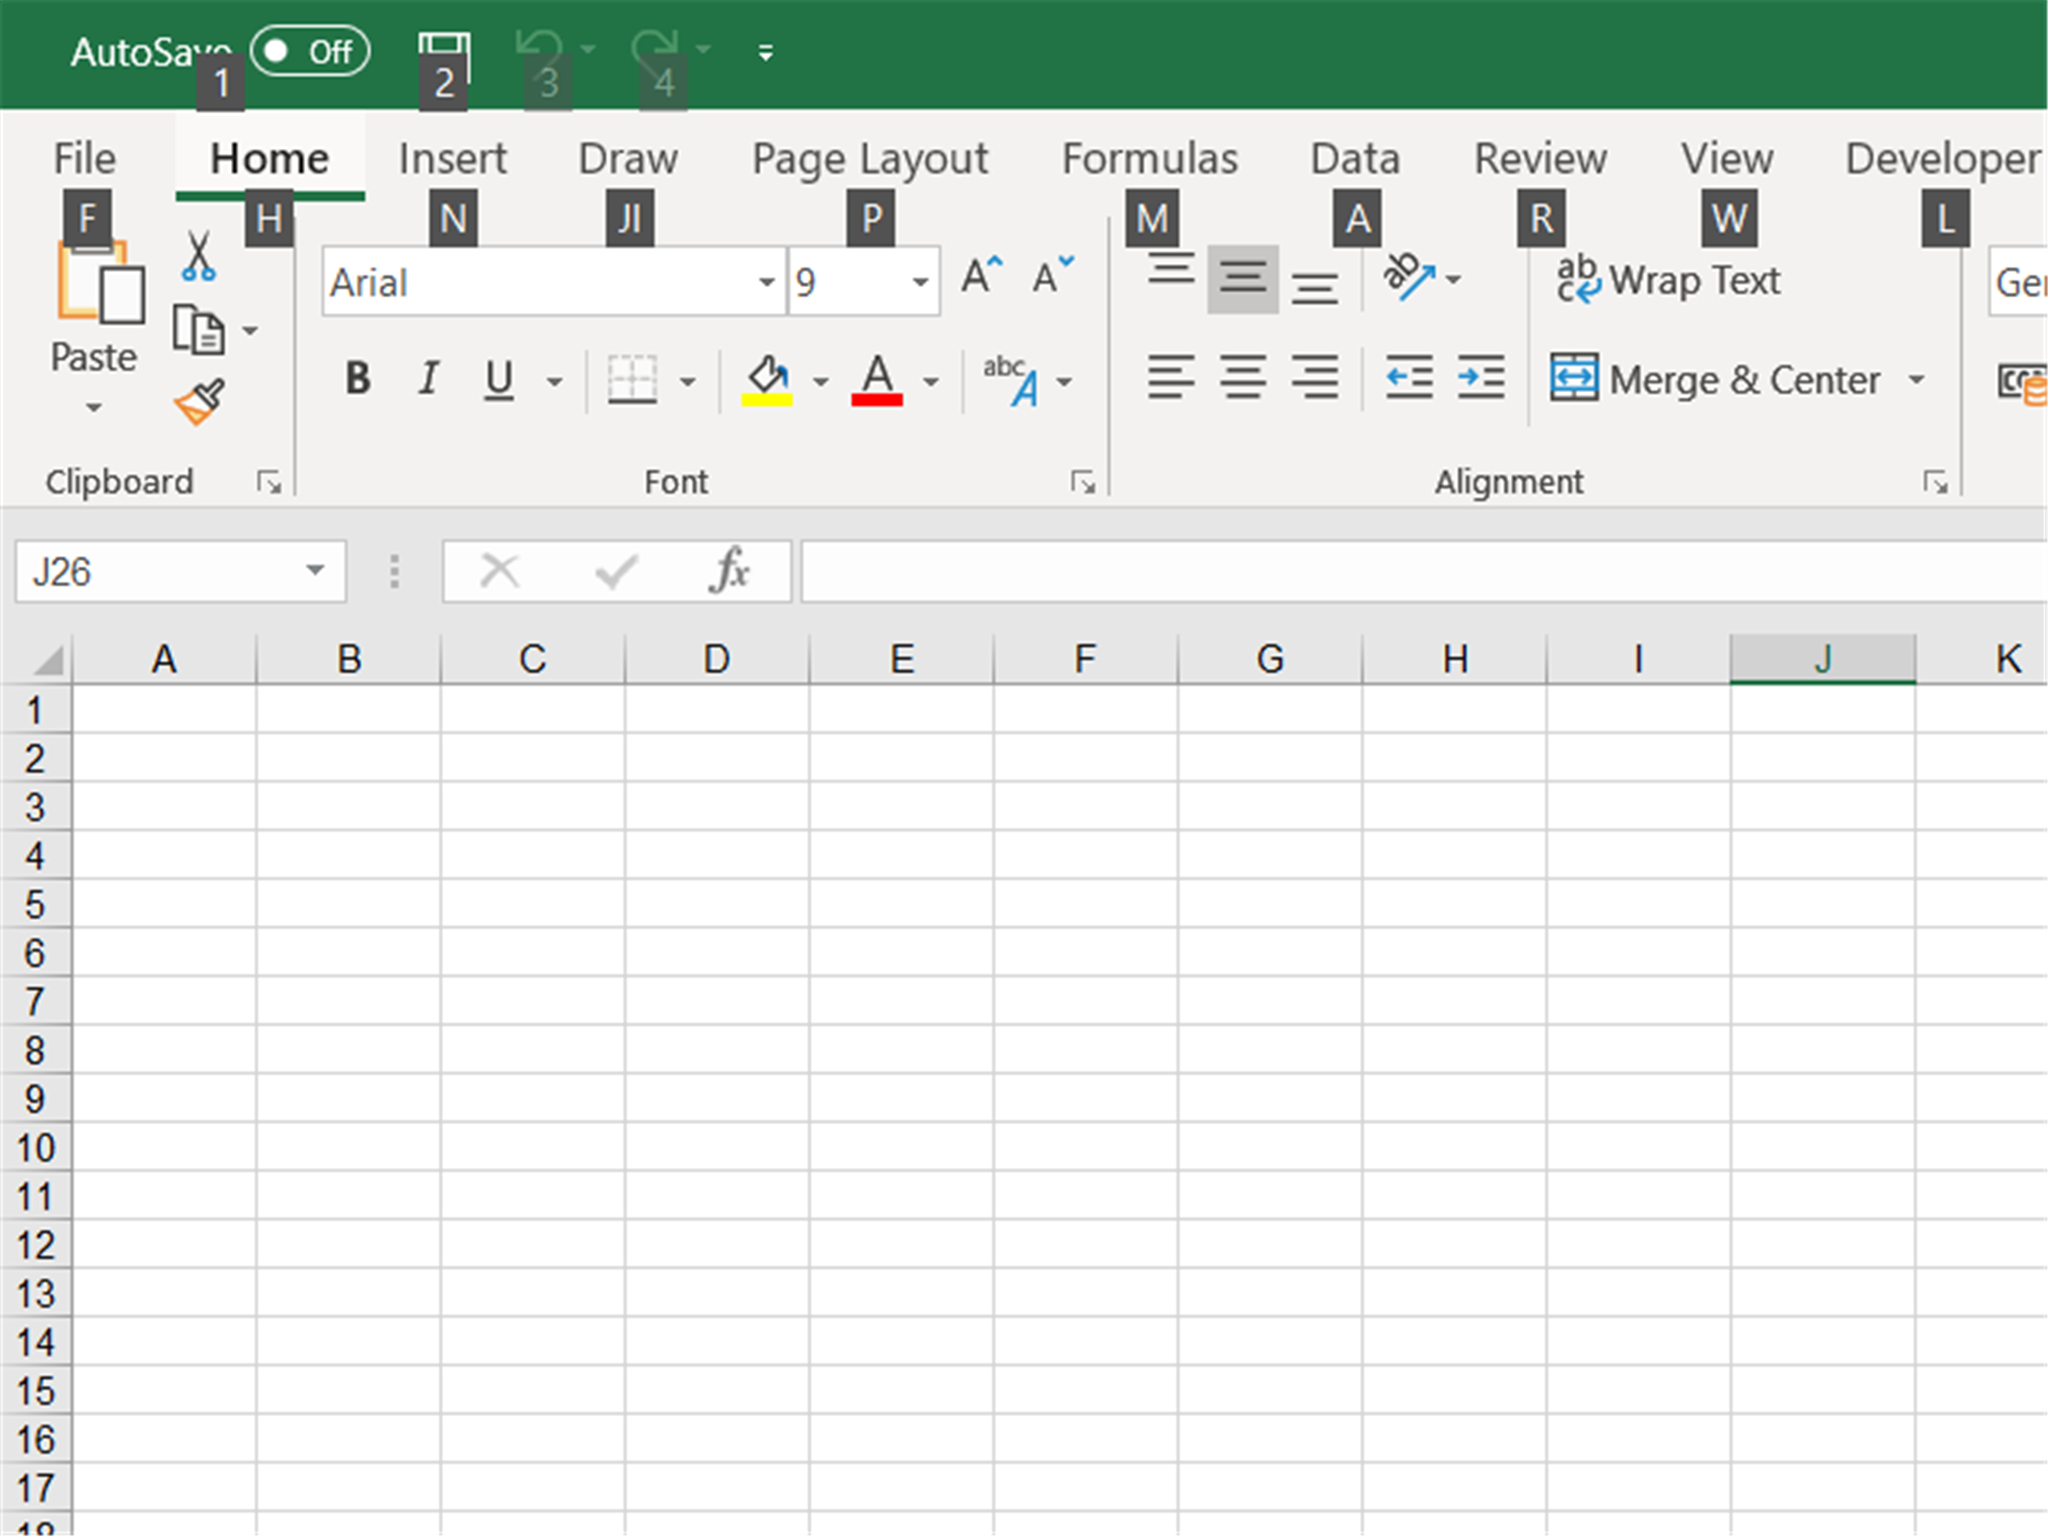Open the Arial font name dropdown
2048x1536 pixels.
766,282
